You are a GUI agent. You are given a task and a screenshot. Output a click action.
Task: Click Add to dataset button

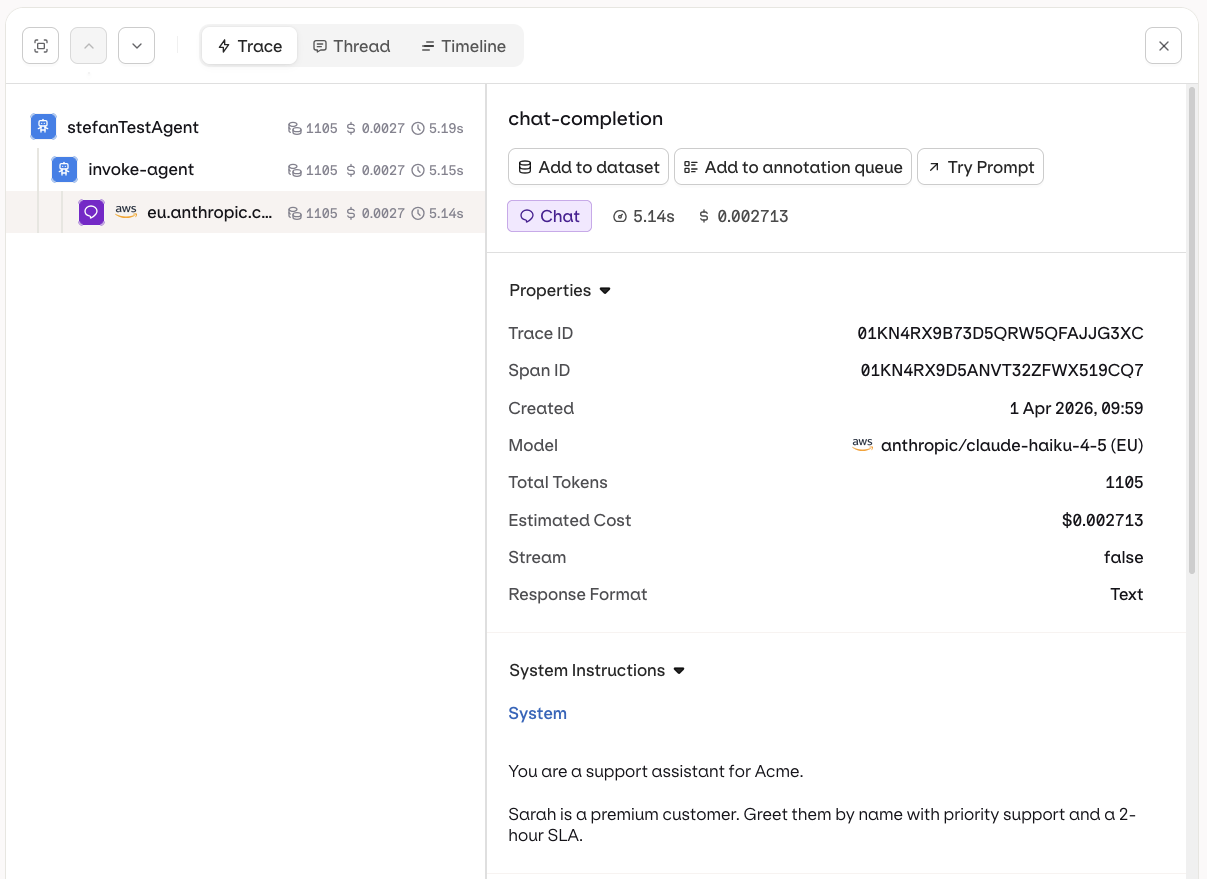tap(588, 167)
